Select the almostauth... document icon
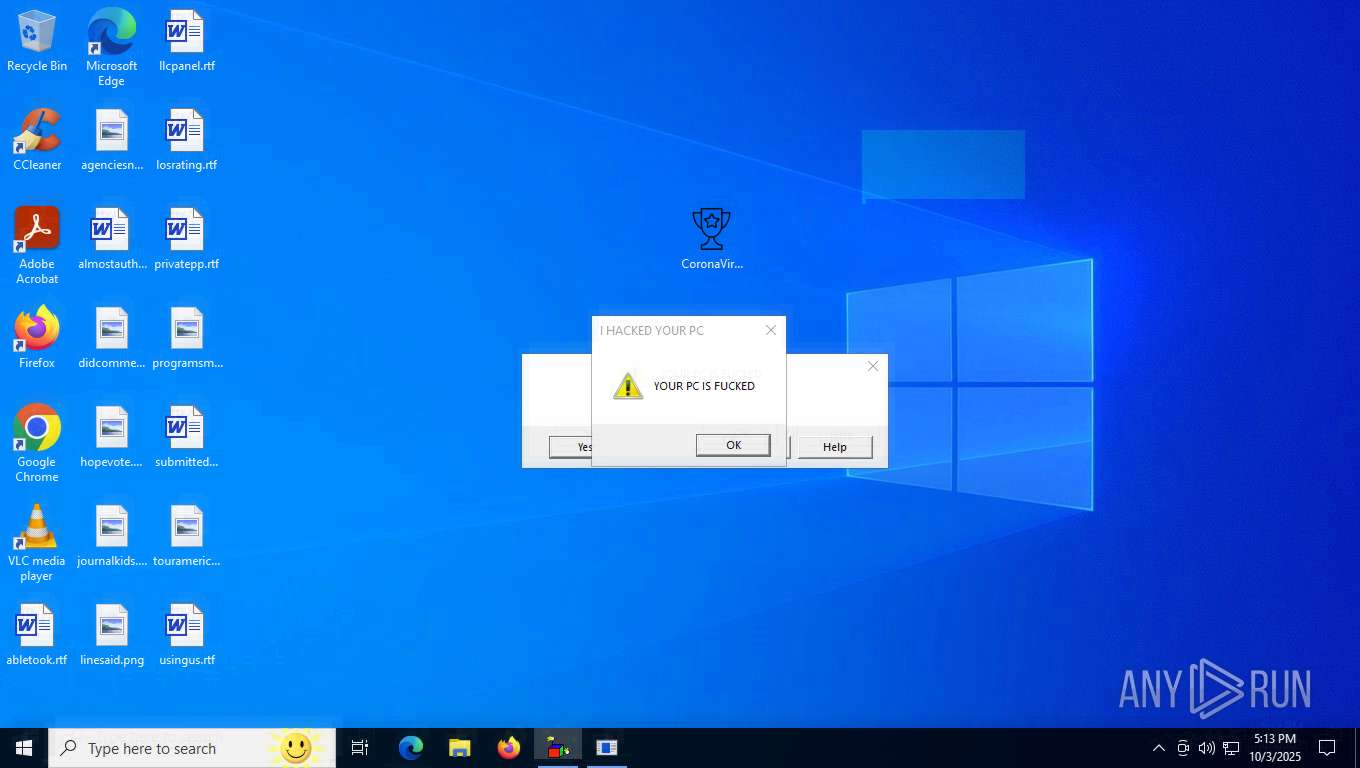 pyautogui.click(x=112, y=239)
